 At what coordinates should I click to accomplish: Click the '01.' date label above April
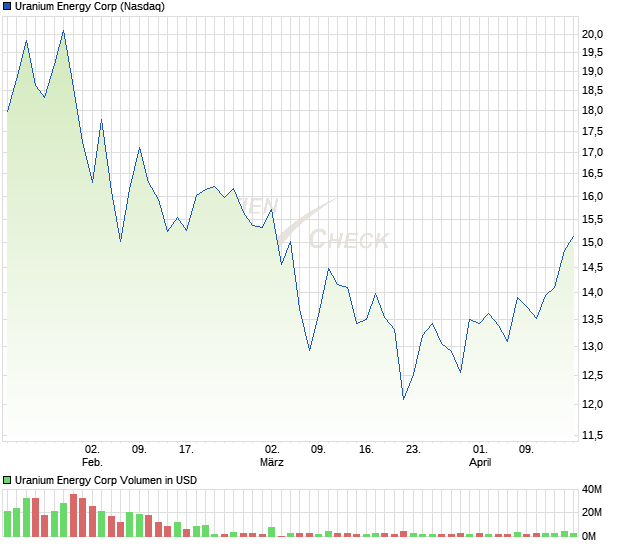pyautogui.click(x=480, y=450)
